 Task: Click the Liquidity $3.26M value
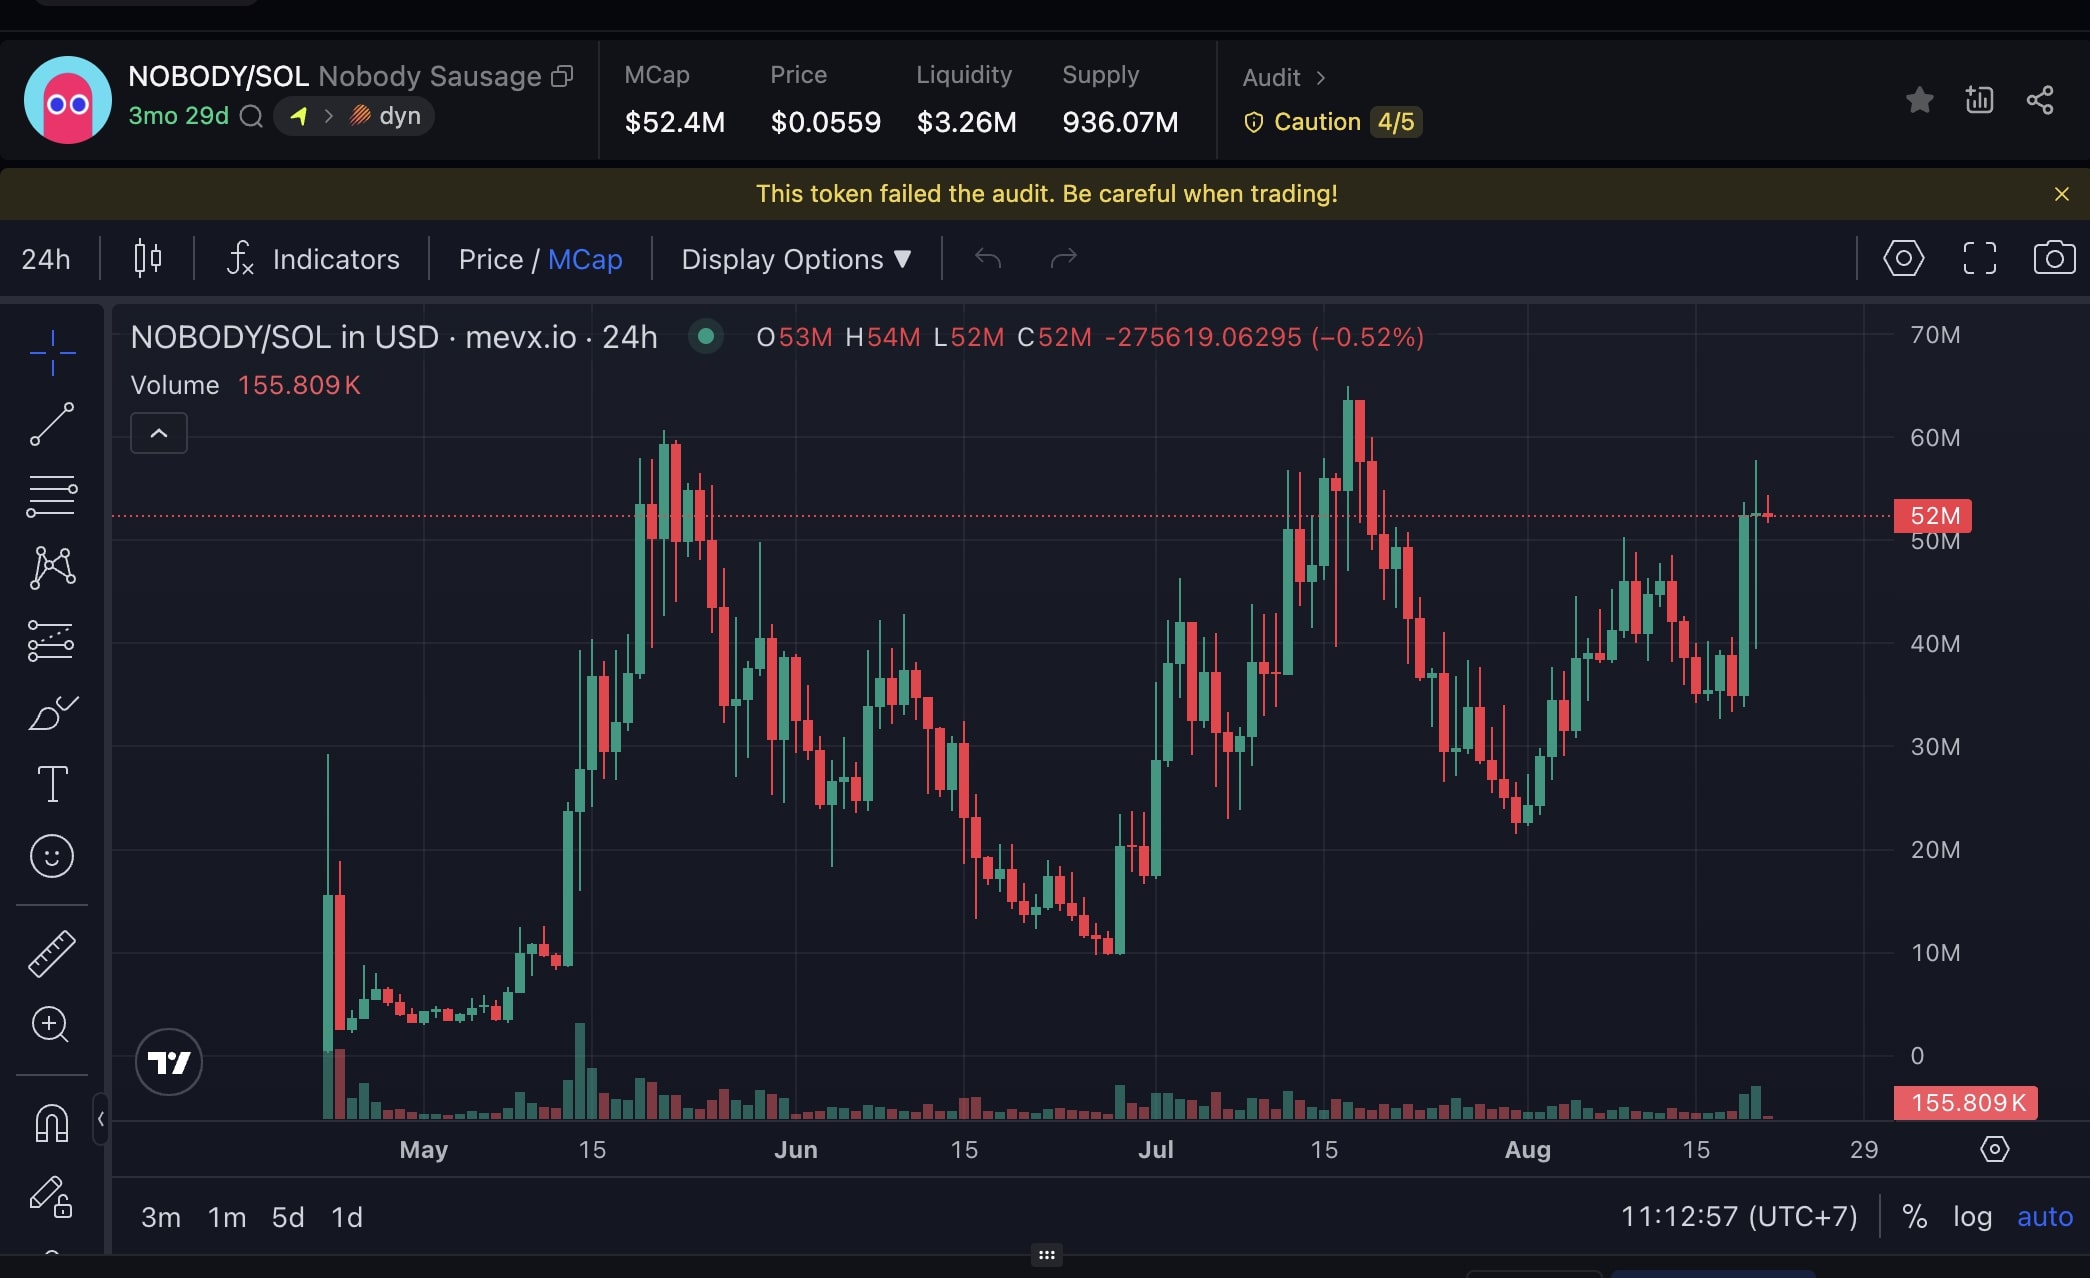click(966, 122)
